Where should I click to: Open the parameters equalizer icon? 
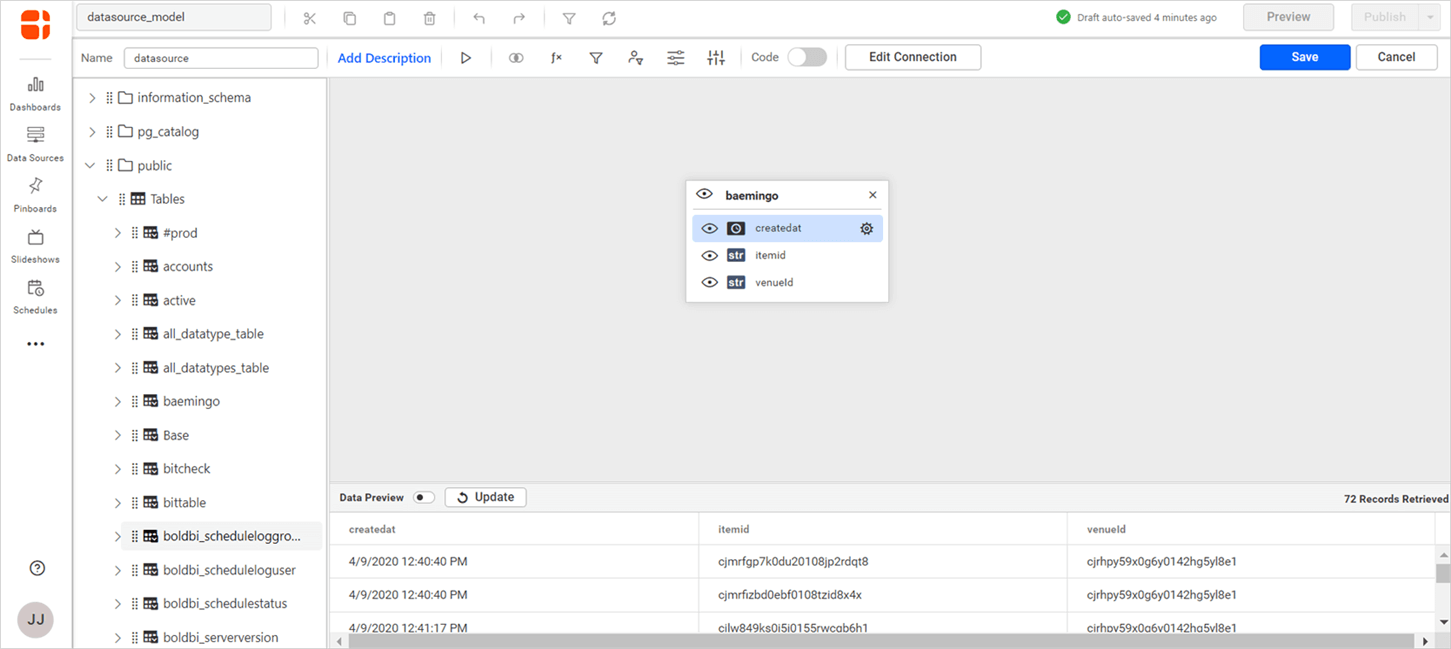(x=716, y=58)
